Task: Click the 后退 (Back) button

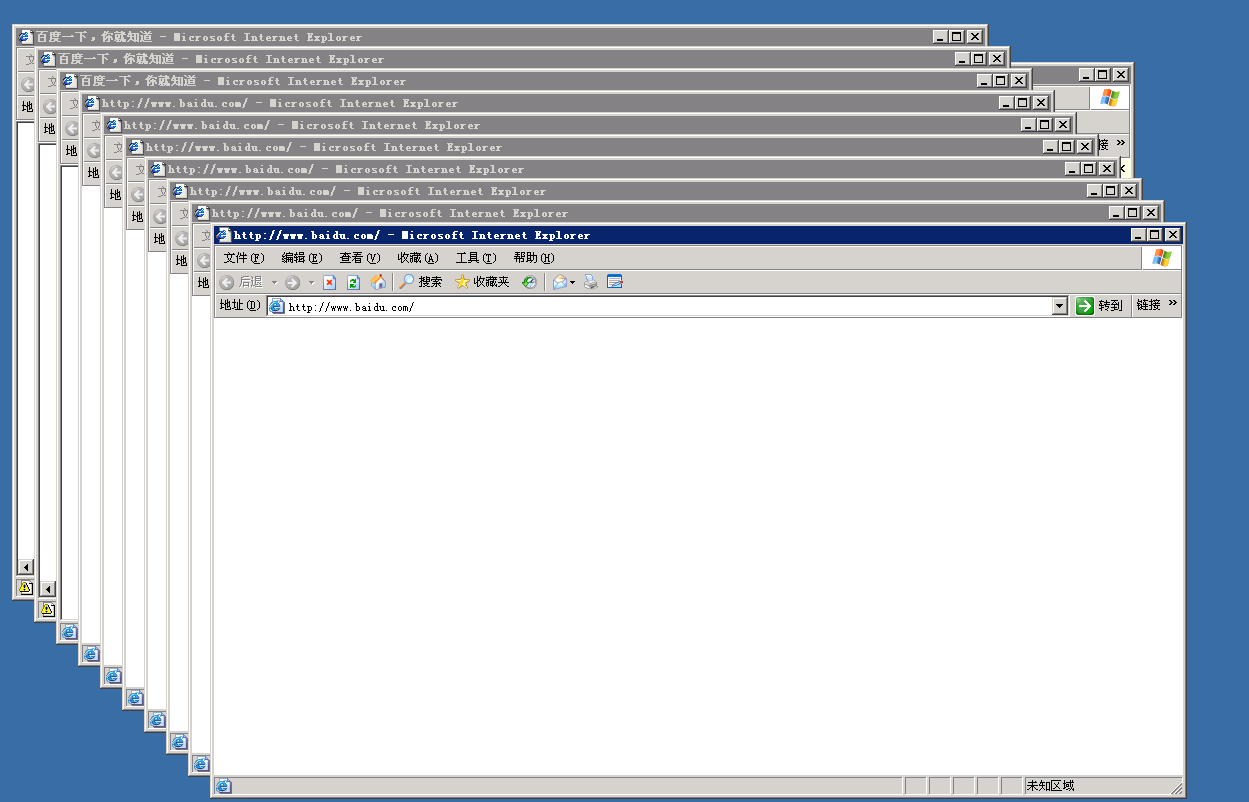Action: (241, 283)
